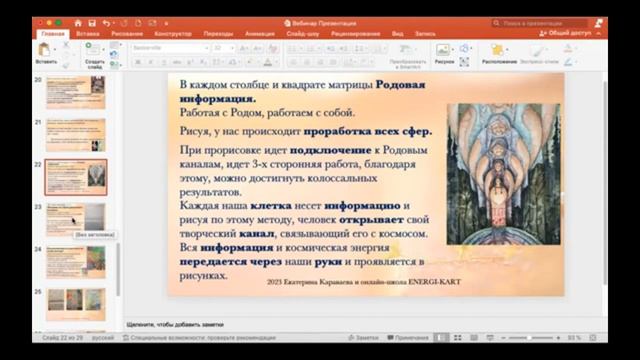Click the painting image on the slide
The height and width of the screenshot is (360, 640).
(x=503, y=174)
